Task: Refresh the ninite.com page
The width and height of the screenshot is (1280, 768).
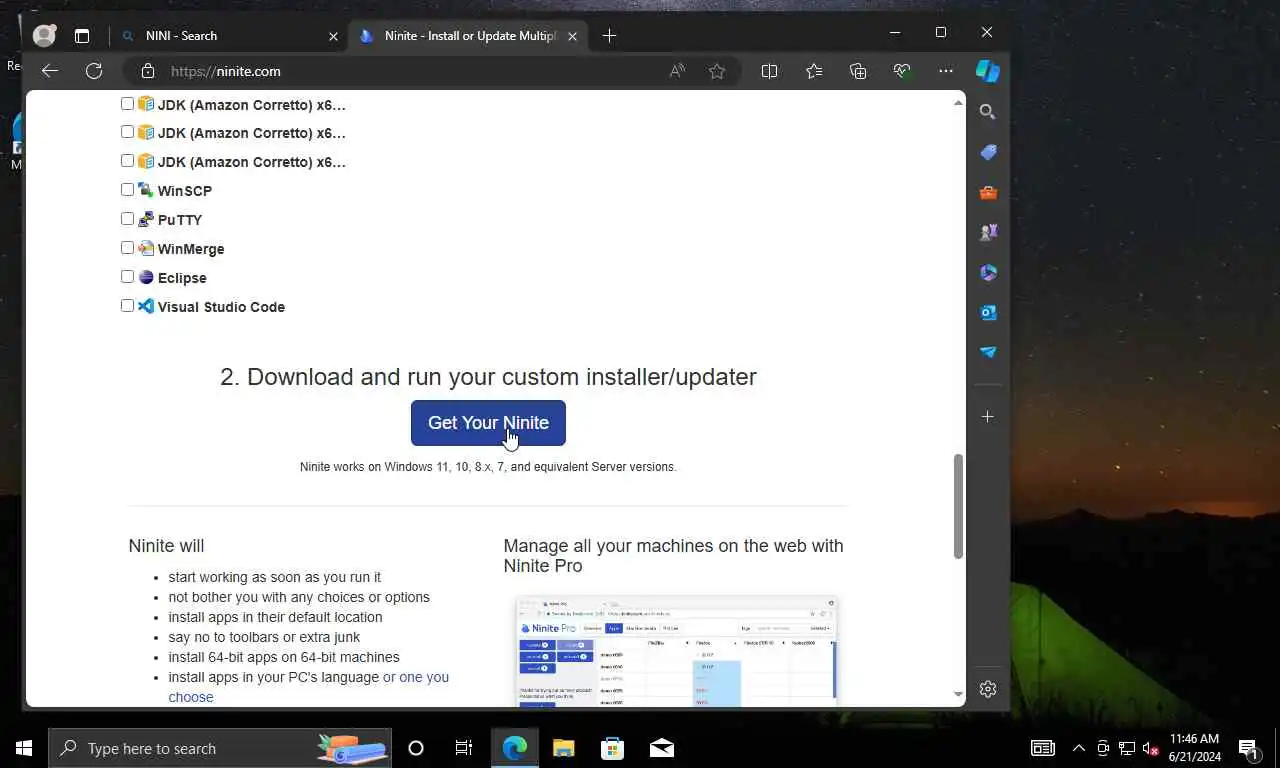Action: coord(94,71)
